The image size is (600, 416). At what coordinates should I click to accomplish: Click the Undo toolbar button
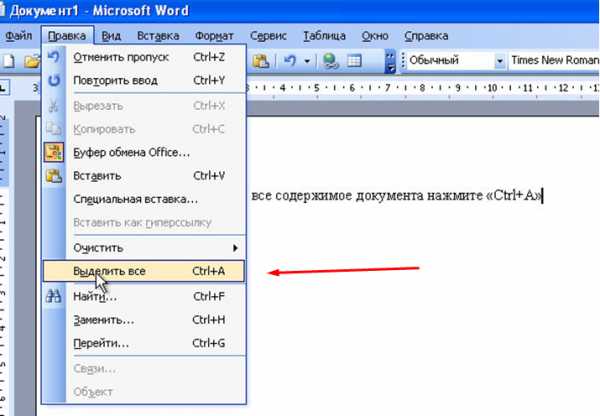290,60
